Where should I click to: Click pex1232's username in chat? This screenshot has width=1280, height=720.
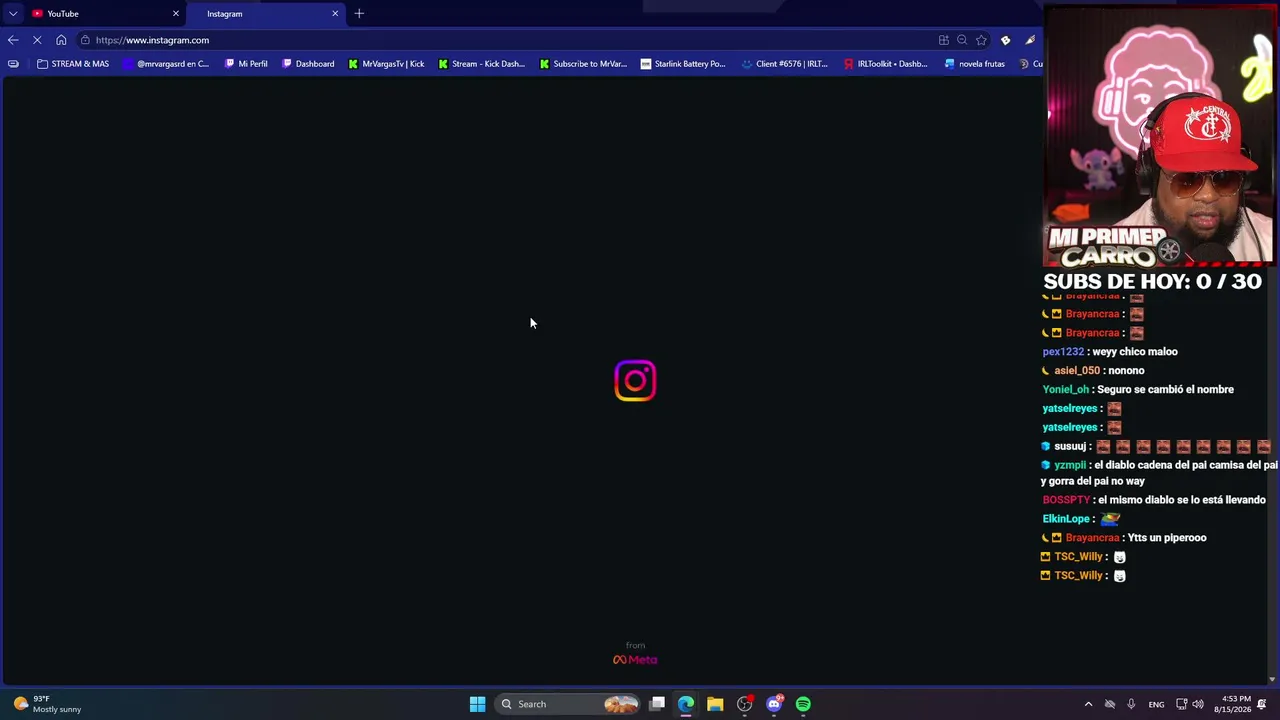click(x=1063, y=352)
